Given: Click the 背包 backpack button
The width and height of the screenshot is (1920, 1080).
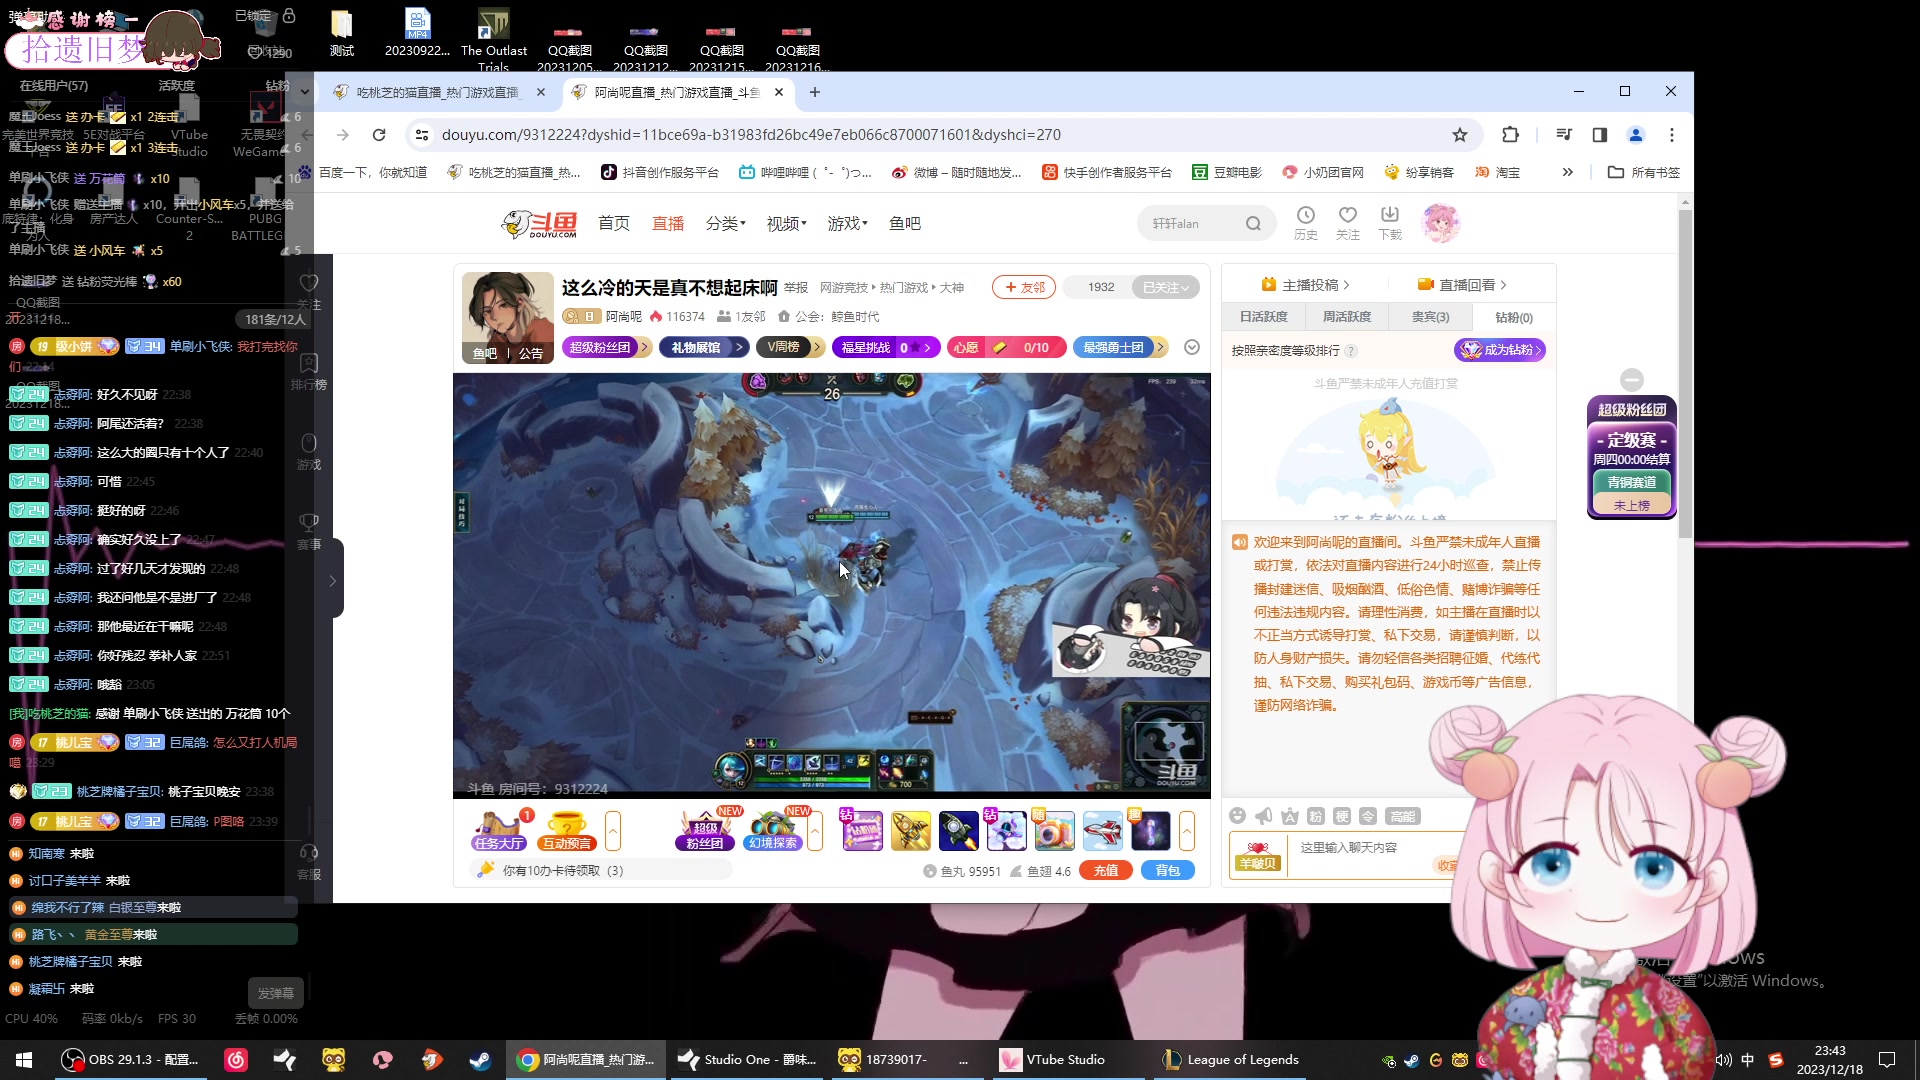Looking at the screenshot, I should click(1167, 871).
